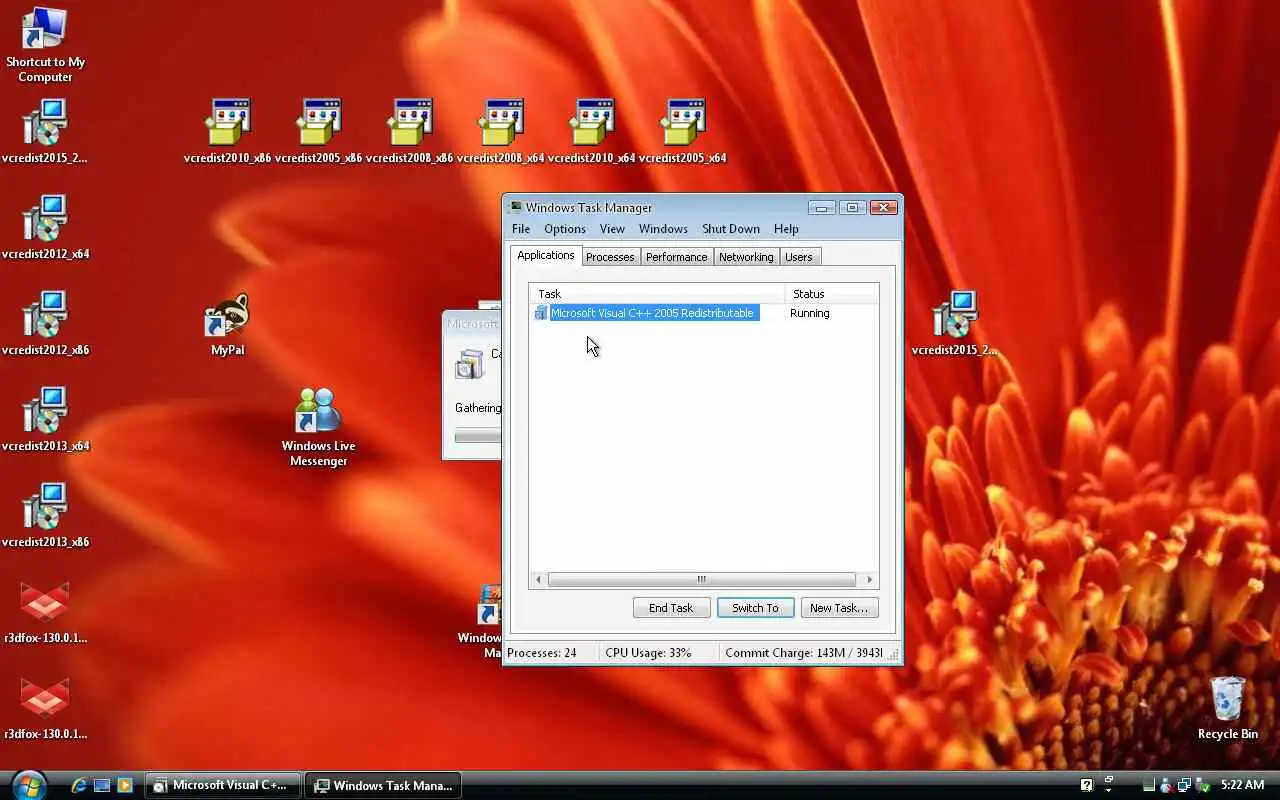Image resolution: width=1280 pixels, height=800 pixels.
Task: Switch to the Networking tab
Action: (x=746, y=257)
